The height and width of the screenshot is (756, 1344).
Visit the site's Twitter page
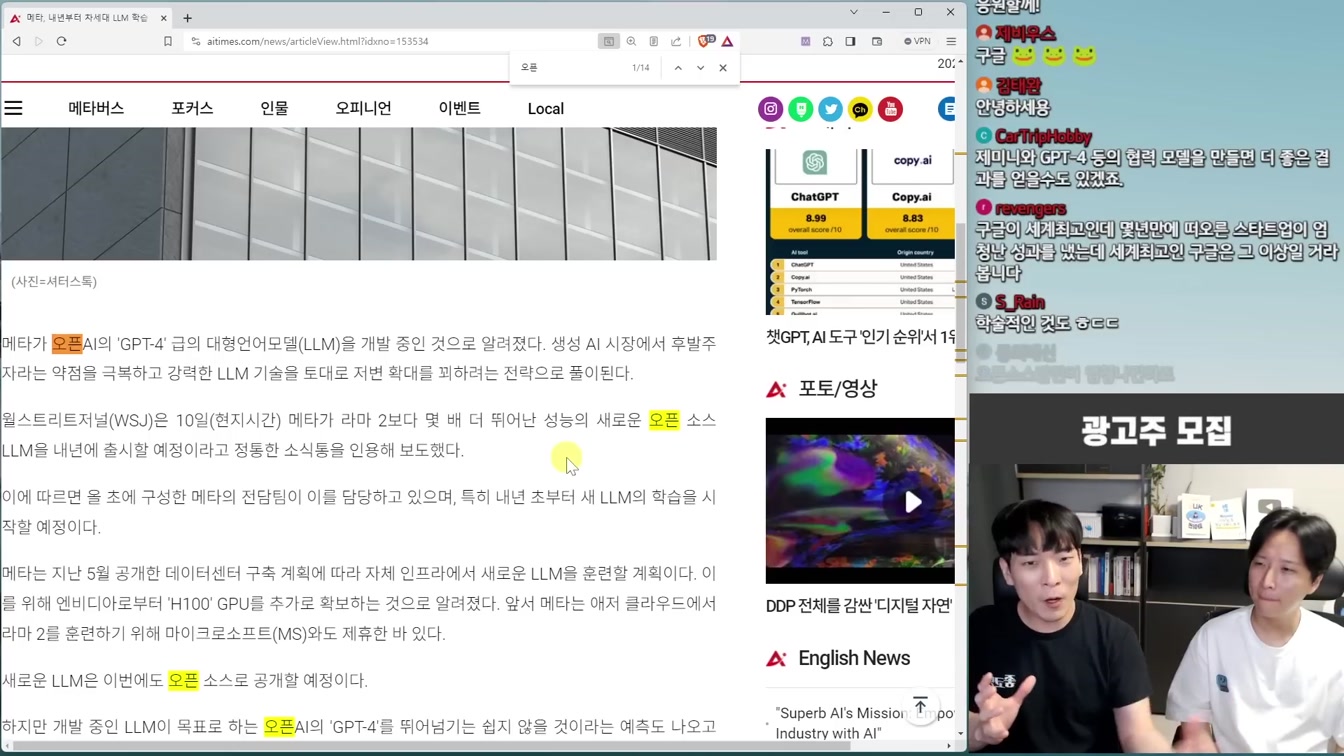(830, 109)
